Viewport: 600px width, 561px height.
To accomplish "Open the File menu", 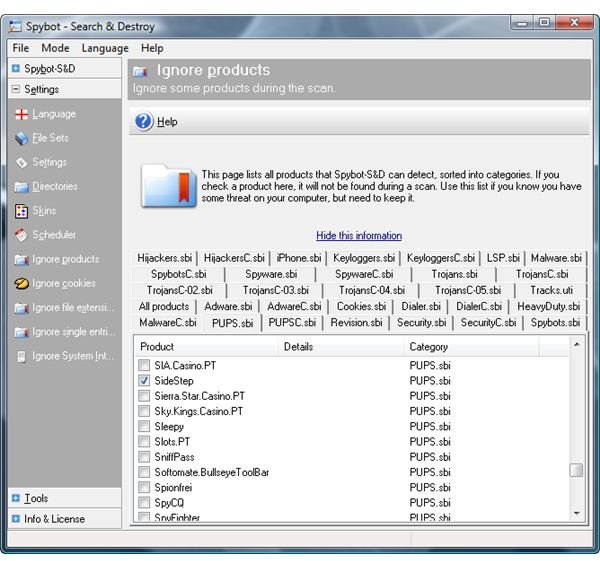I will 21,48.
